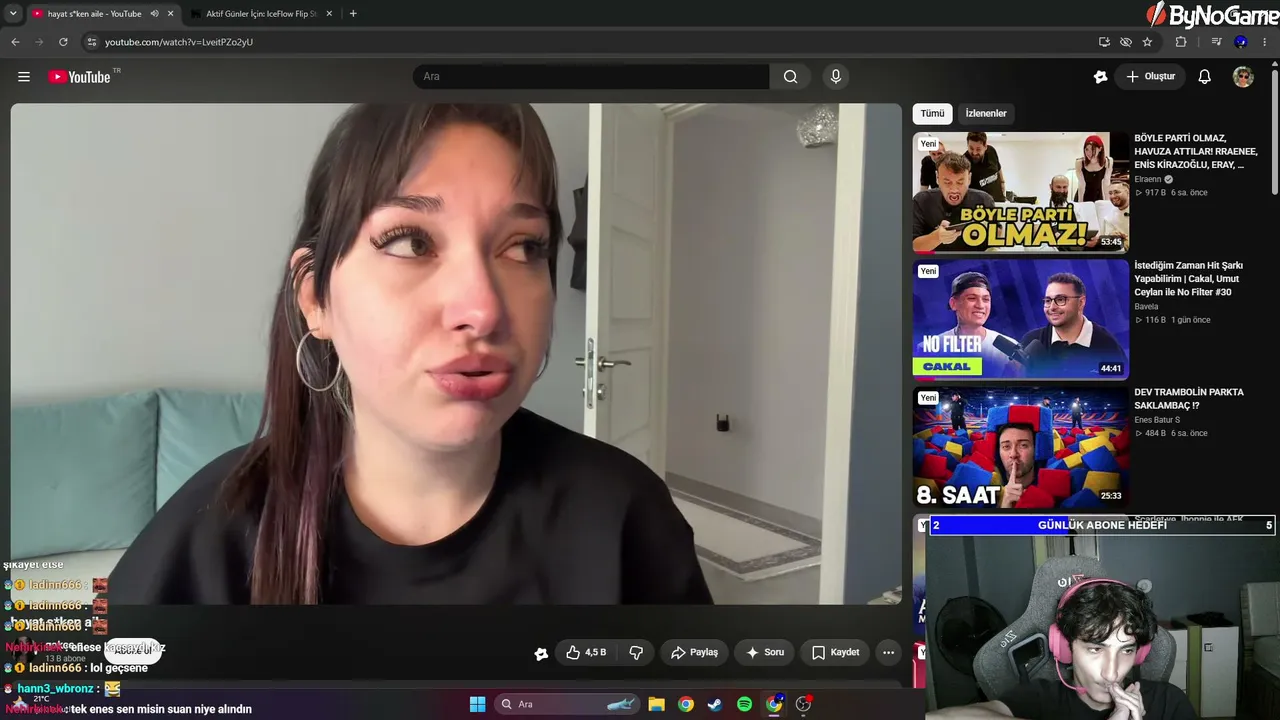View site information icon left of URL
1280x720 pixels.
click(x=92, y=42)
